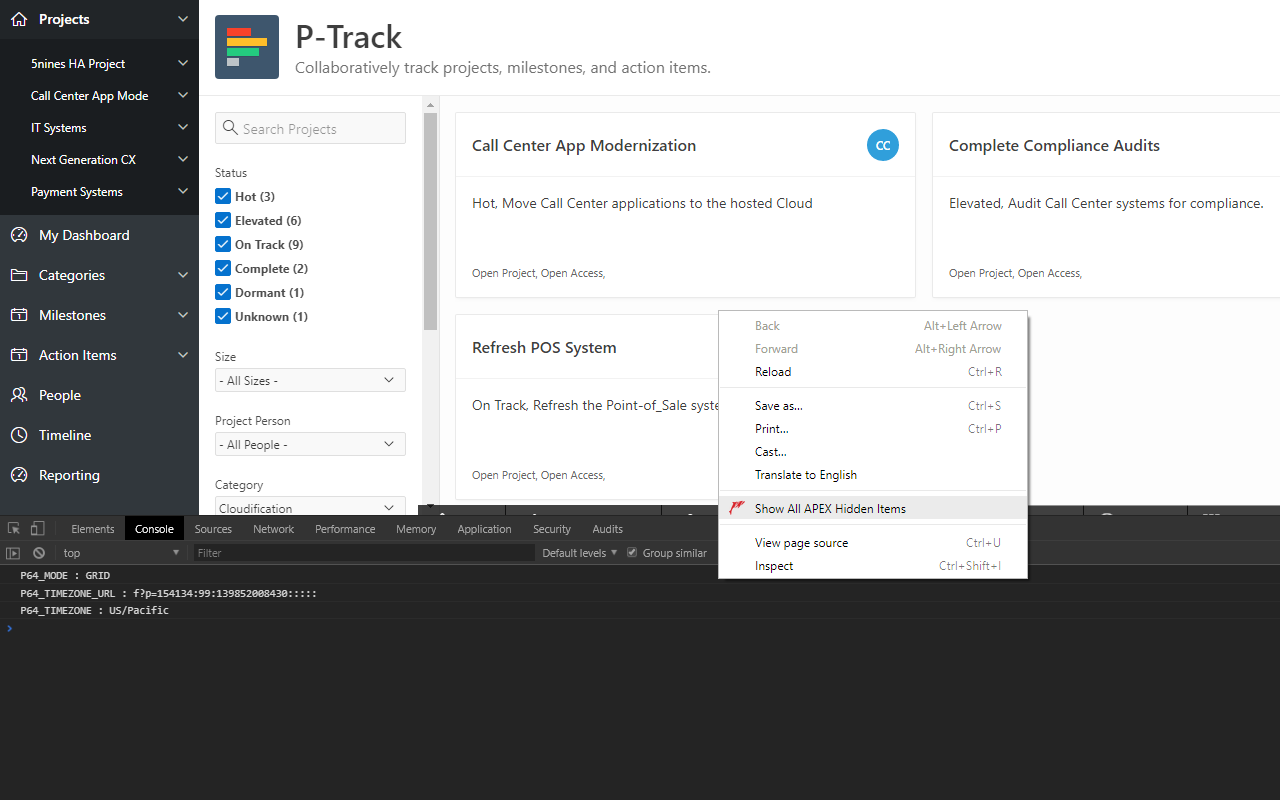Uncheck the Elevated (6) status checkbox

point(223,220)
